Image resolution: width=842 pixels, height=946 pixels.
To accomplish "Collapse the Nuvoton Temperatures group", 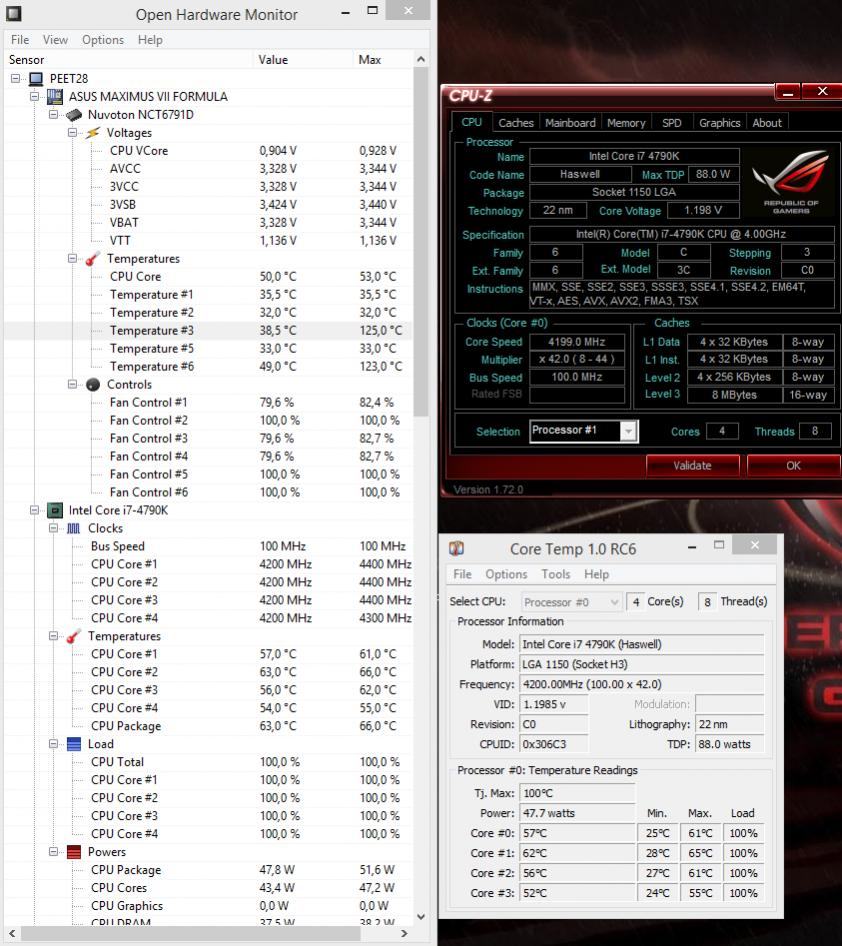I will pyautogui.click(x=72, y=258).
